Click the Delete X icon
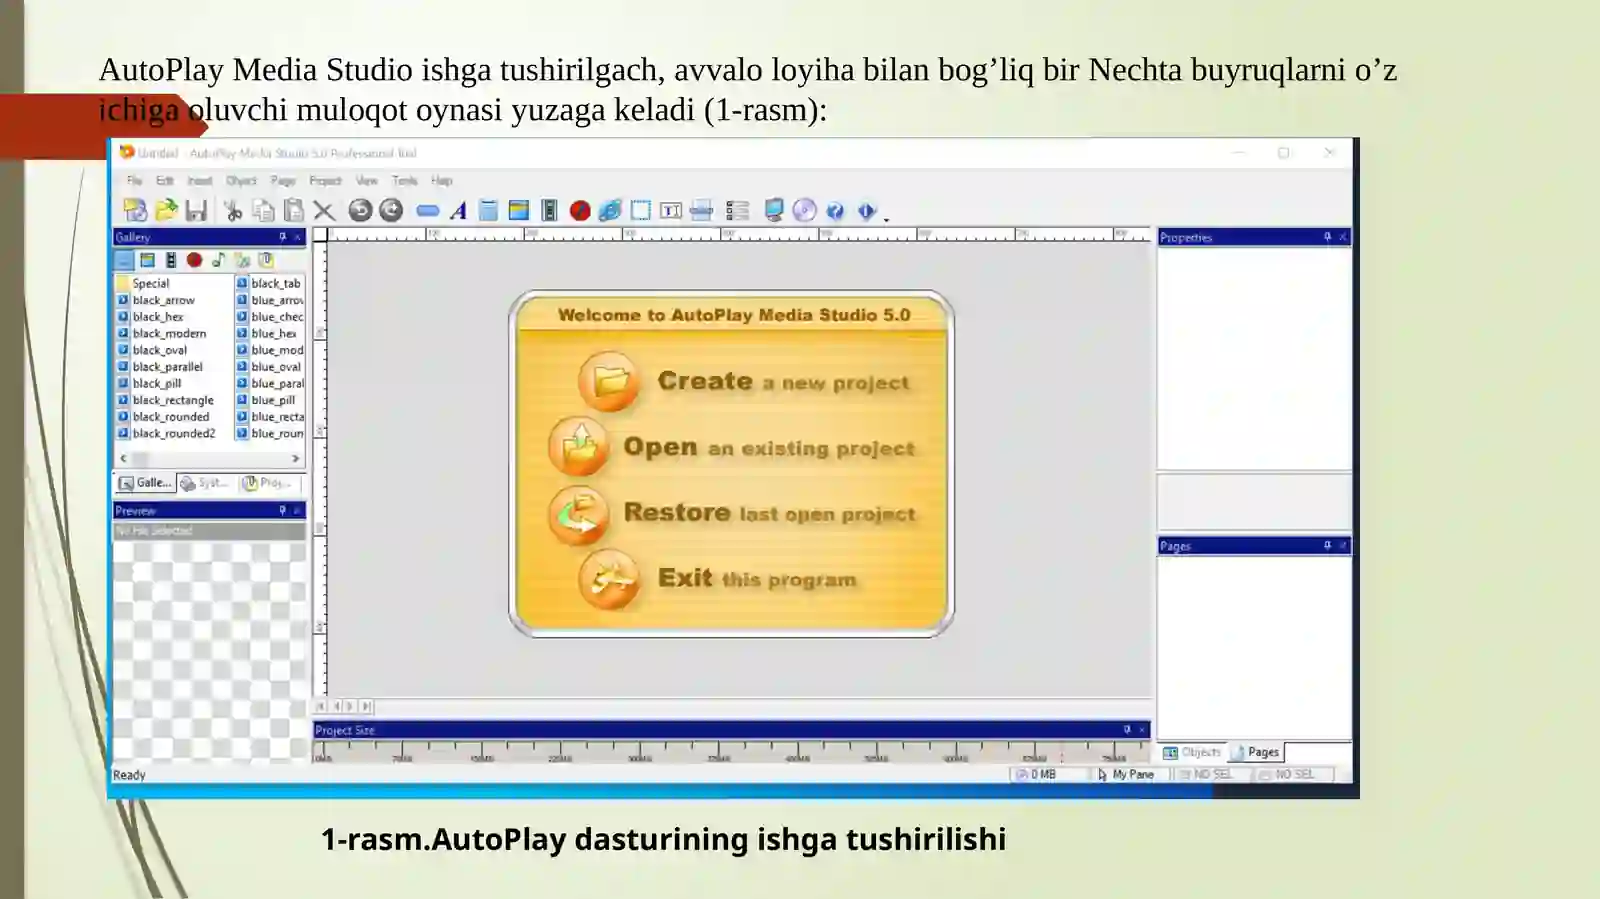The width and height of the screenshot is (1600, 899). pyautogui.click(x=323, y=210)
